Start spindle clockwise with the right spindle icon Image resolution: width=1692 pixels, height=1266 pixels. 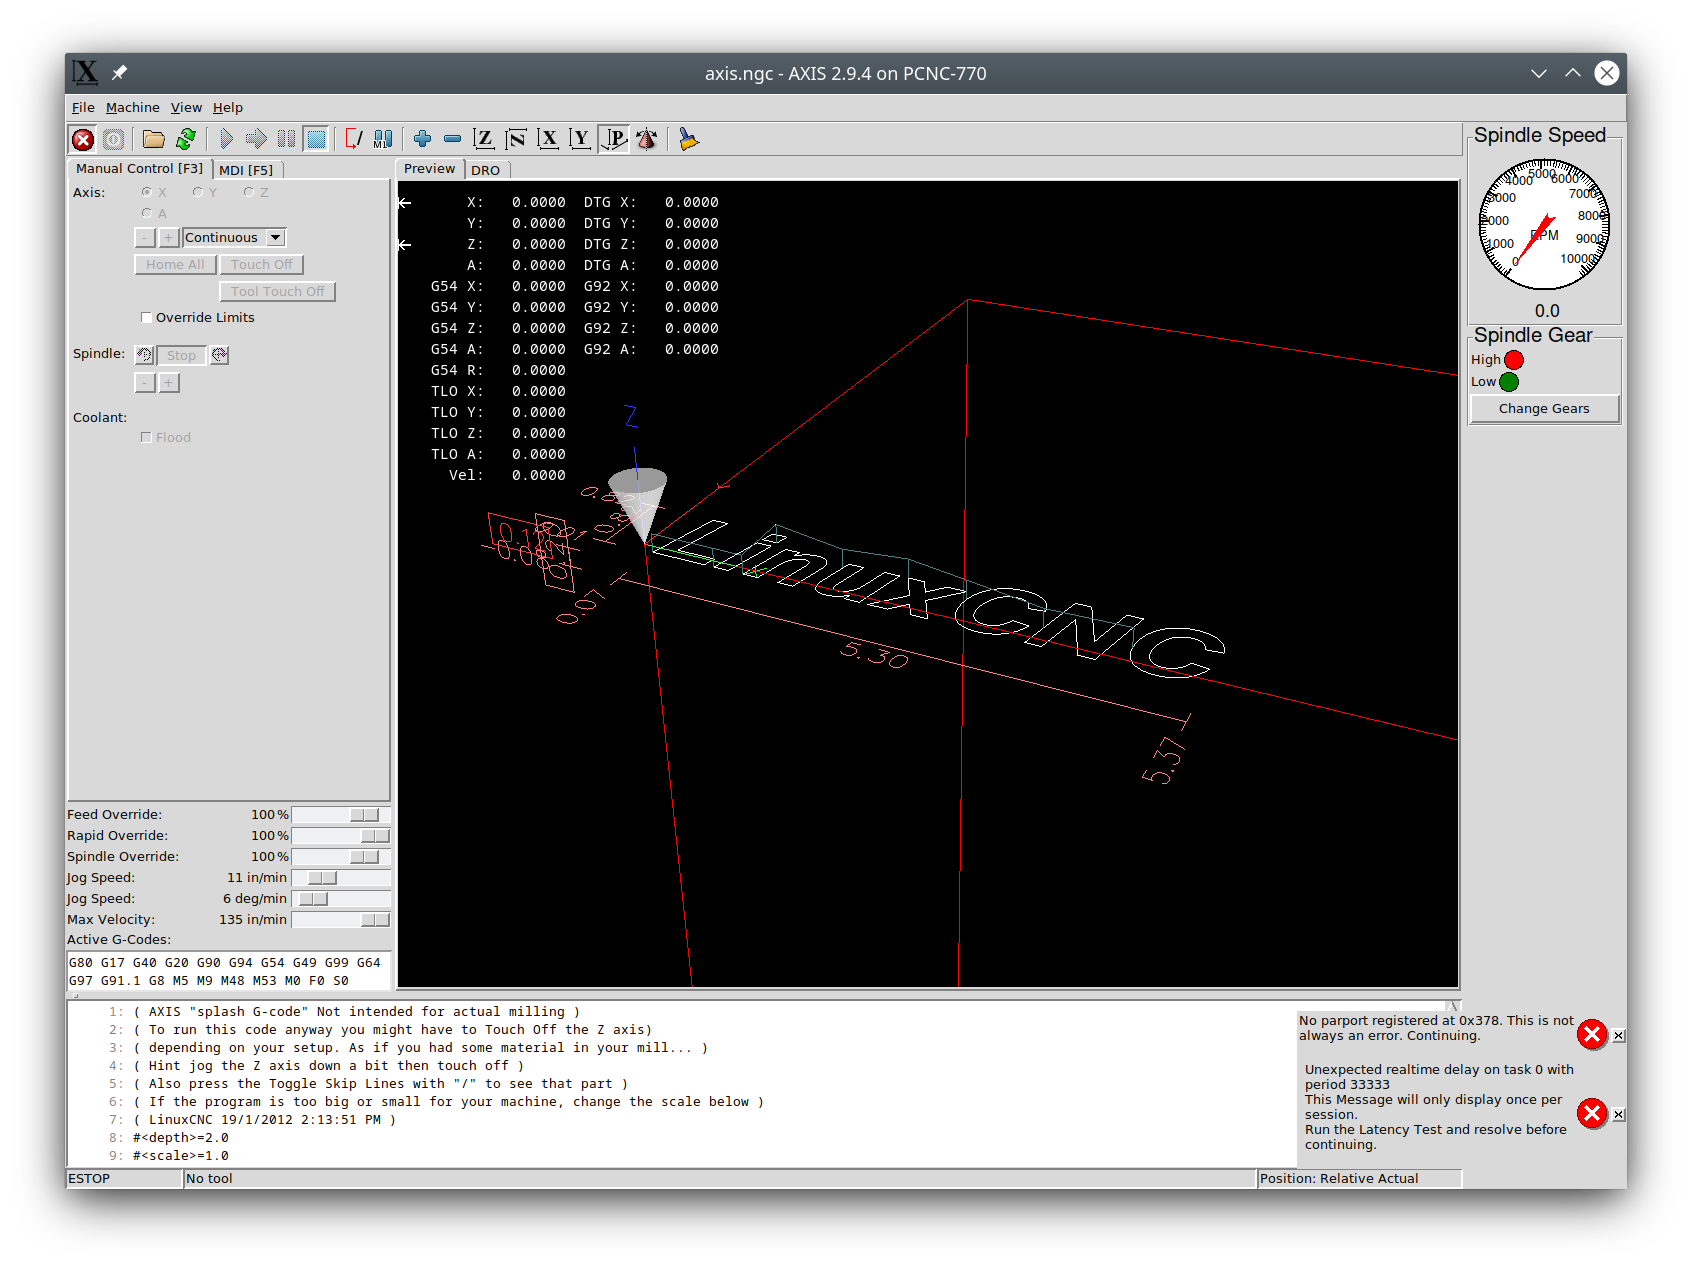220,355
